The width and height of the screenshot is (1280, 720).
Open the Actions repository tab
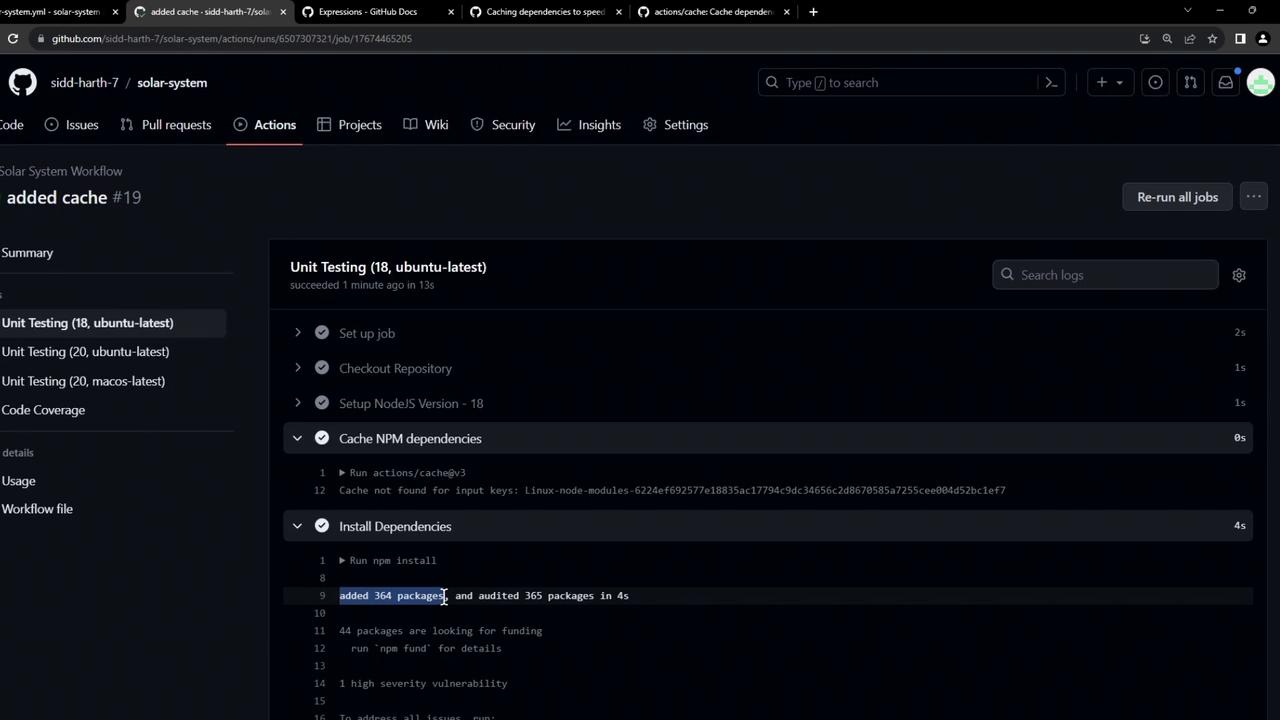click(264, 125)
